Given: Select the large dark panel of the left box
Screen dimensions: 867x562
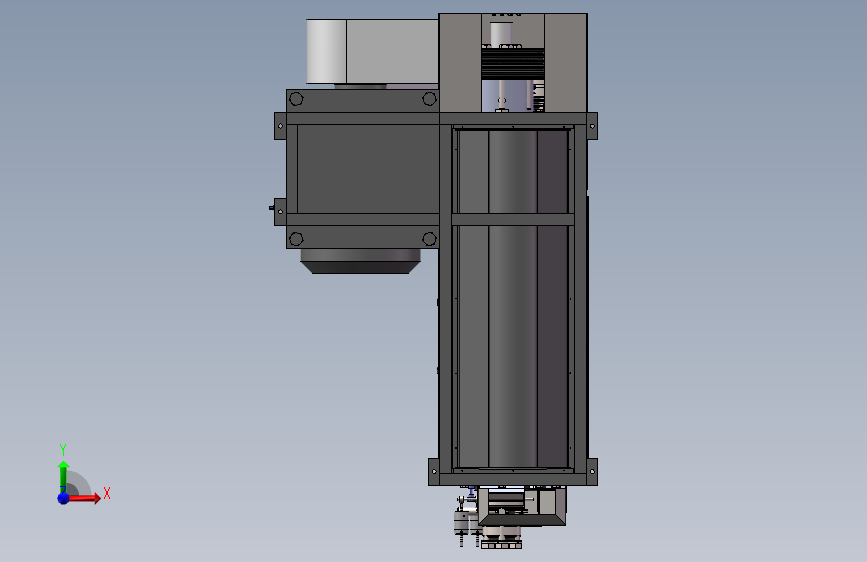Looking at the screenshot, I should (368, 169).
